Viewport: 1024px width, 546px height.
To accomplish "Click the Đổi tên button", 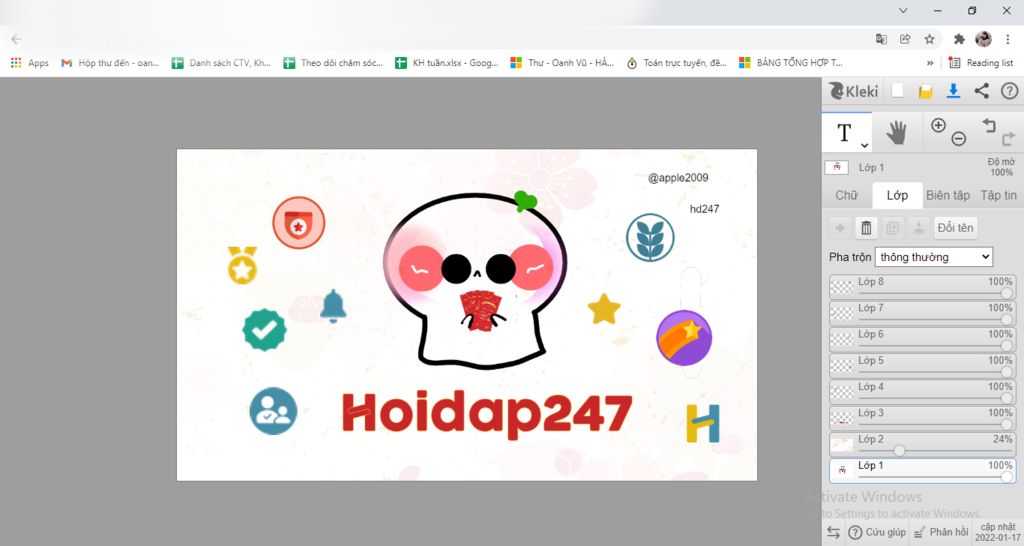I will 955,228.
